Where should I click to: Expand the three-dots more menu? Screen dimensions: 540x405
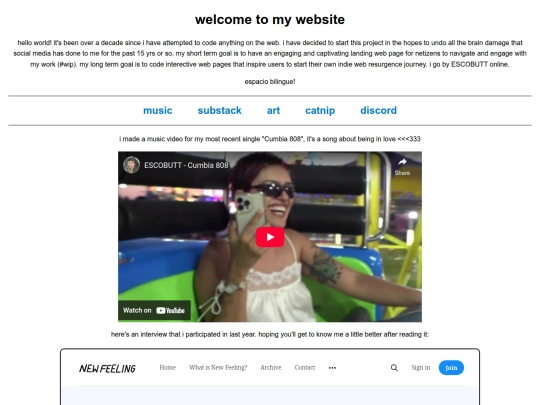tap(332, 368)
